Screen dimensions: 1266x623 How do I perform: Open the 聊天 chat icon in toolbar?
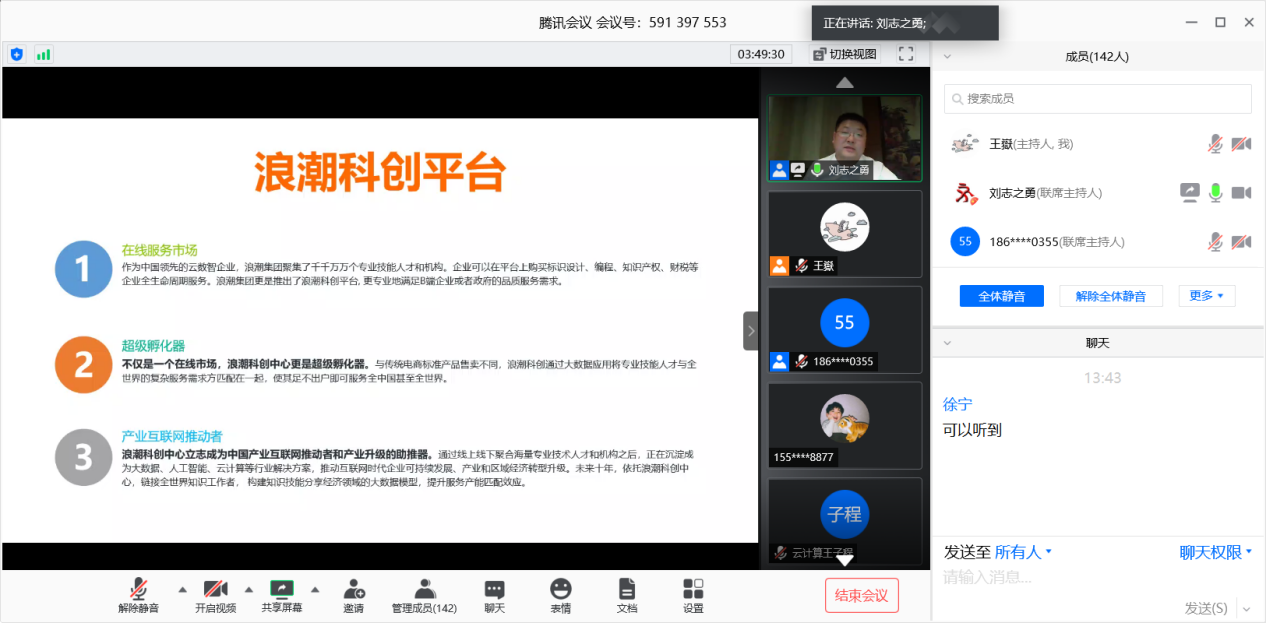point(494,589)
